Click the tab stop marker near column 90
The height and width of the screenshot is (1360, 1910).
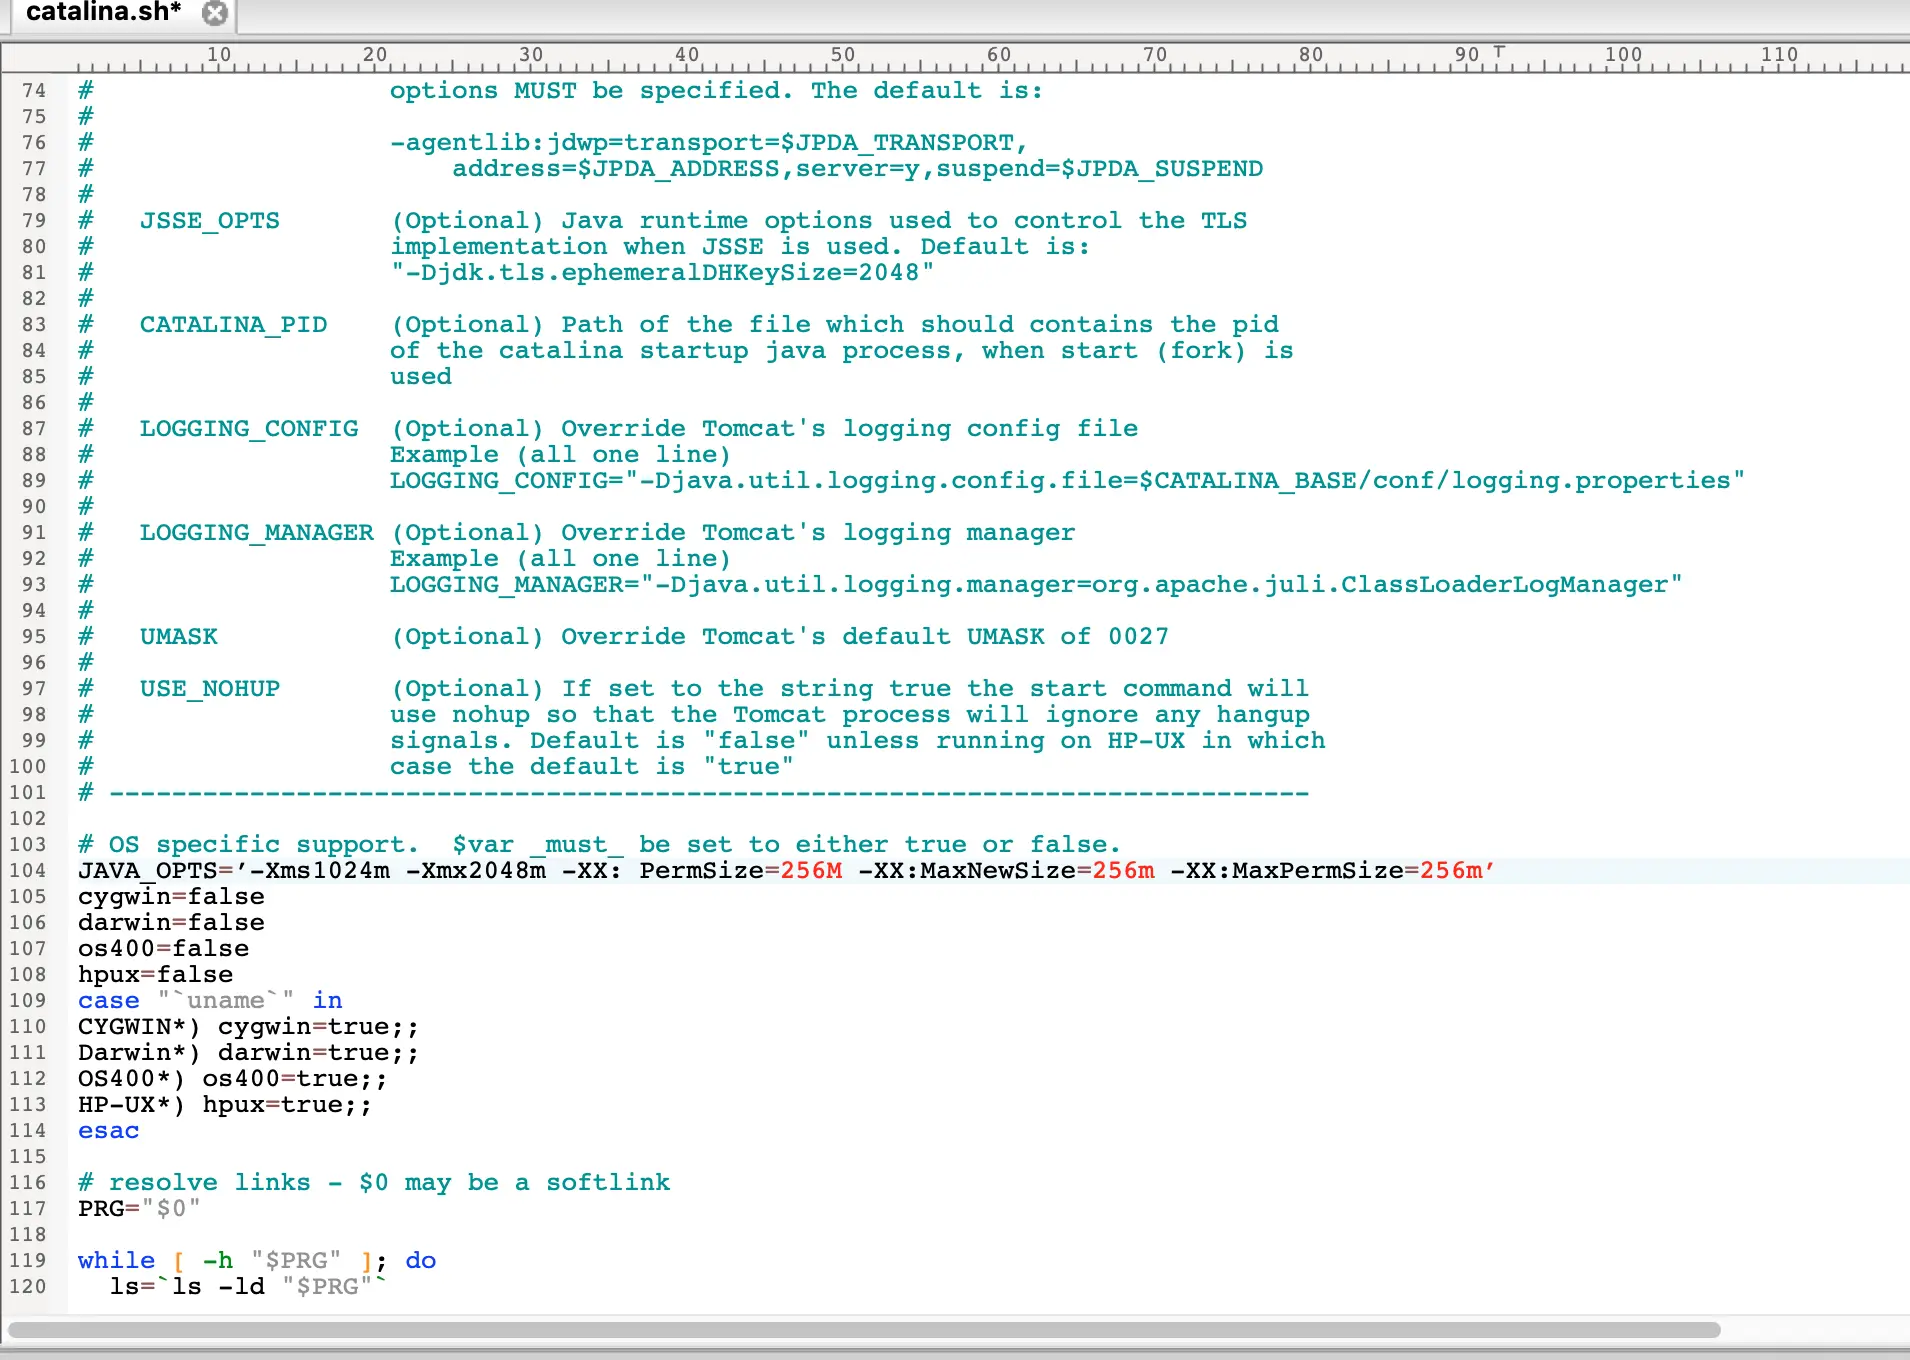coord(1498,50)
